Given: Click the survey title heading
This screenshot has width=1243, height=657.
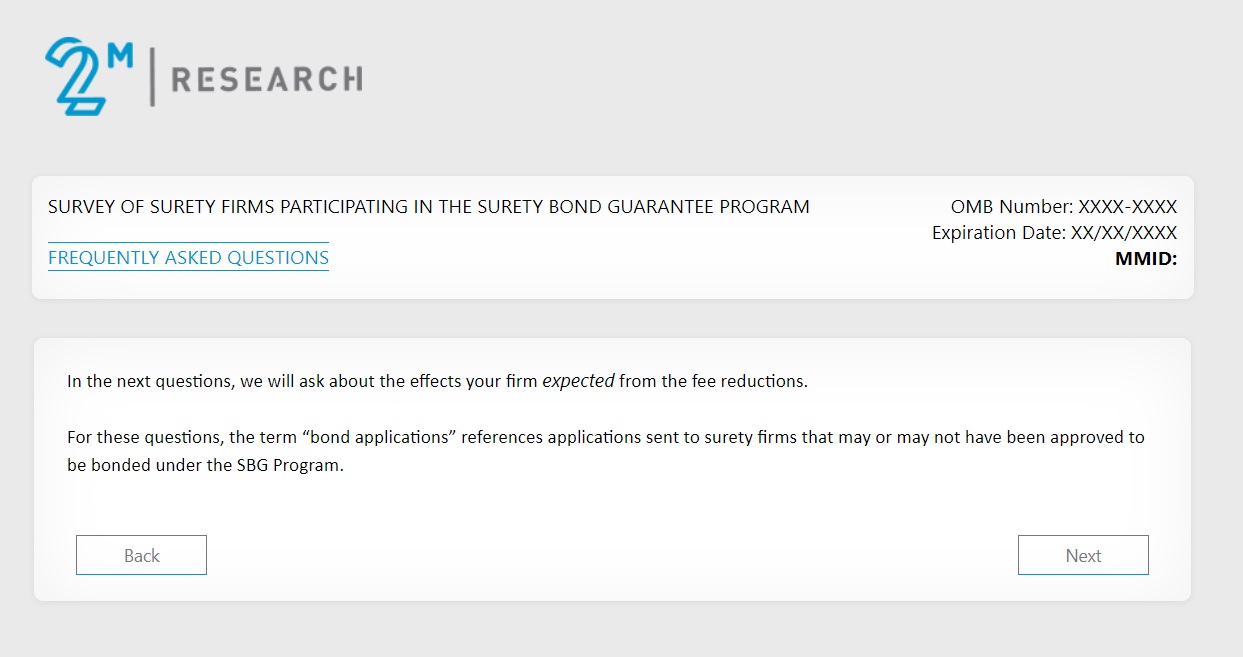Looking at the screenshot, I should click(x=428, y=207).
